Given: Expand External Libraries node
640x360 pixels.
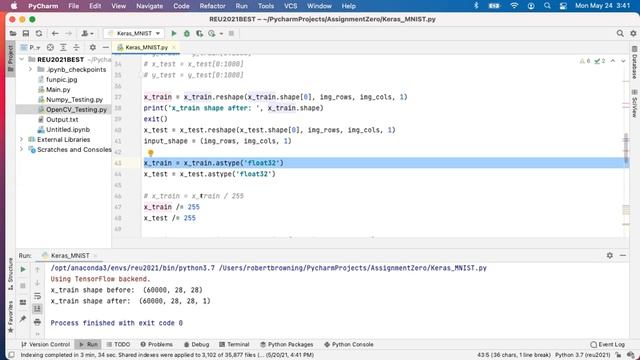Looking at the screenshot, I should 22,140.
